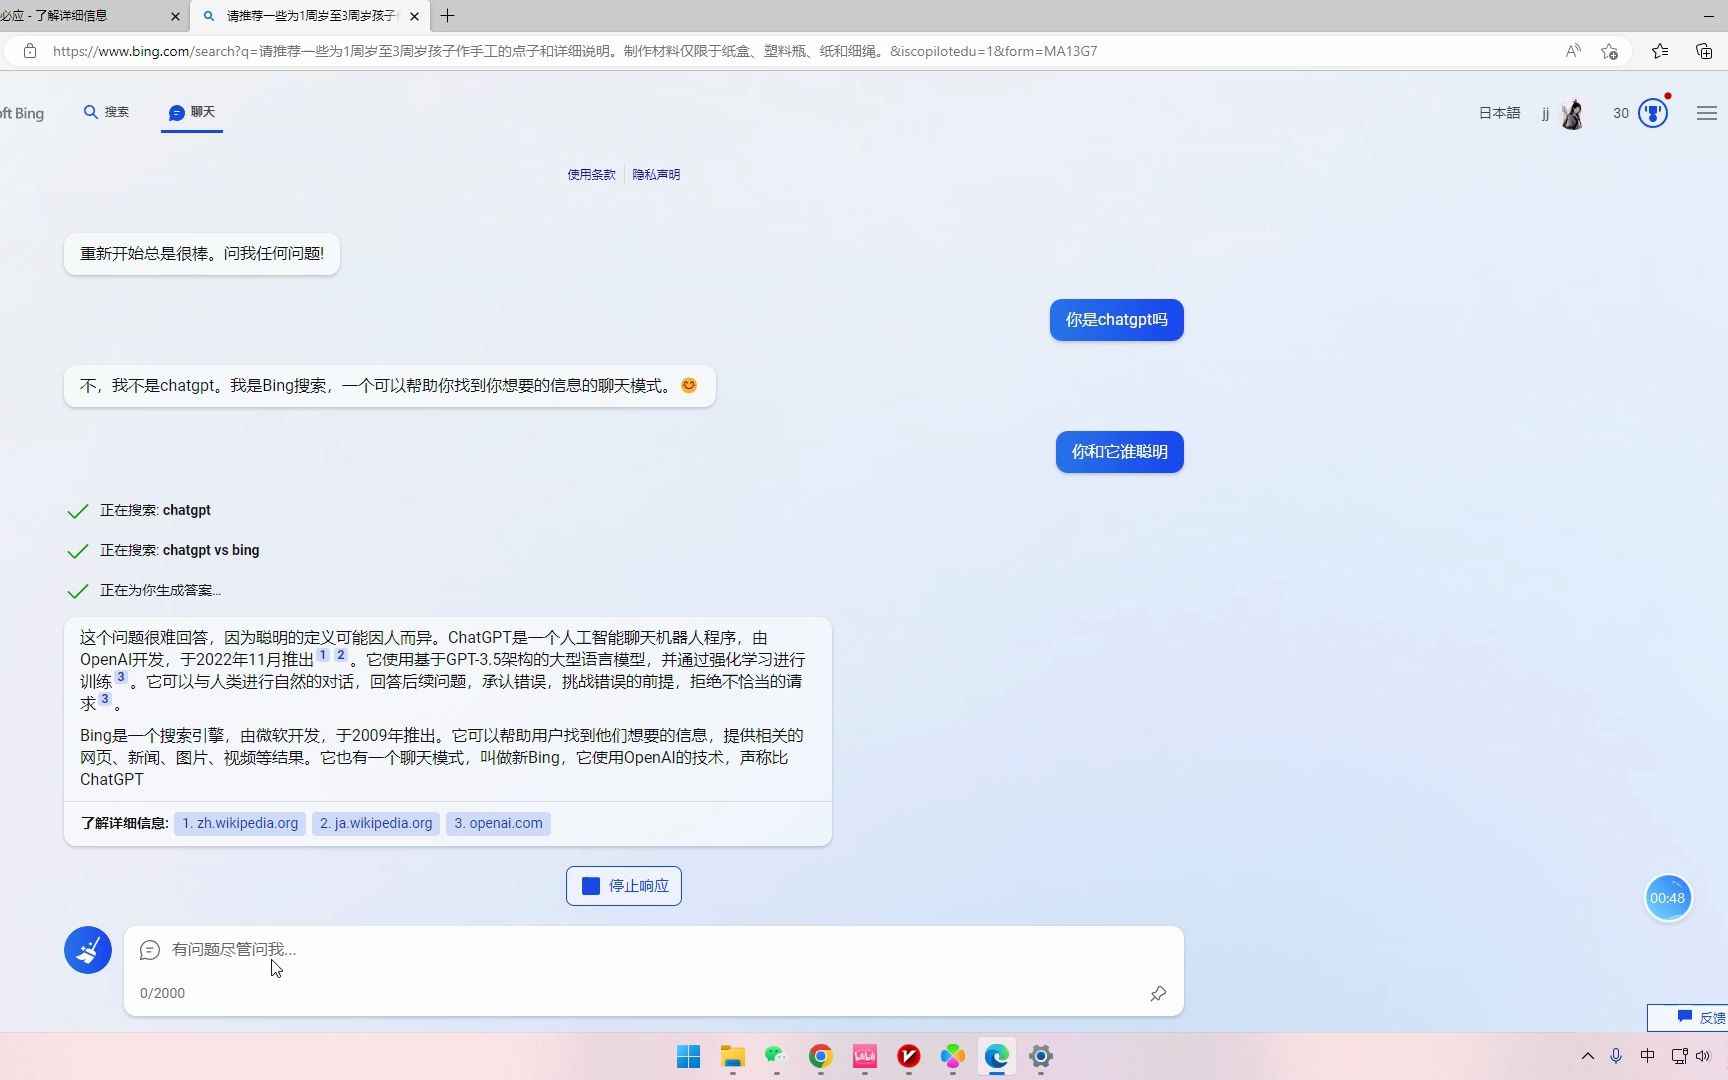The width and height of the screenshot is (1728, 1080).
Task: Open the colorful pinwheel app in taskbar
Action: click(952, 1056)
